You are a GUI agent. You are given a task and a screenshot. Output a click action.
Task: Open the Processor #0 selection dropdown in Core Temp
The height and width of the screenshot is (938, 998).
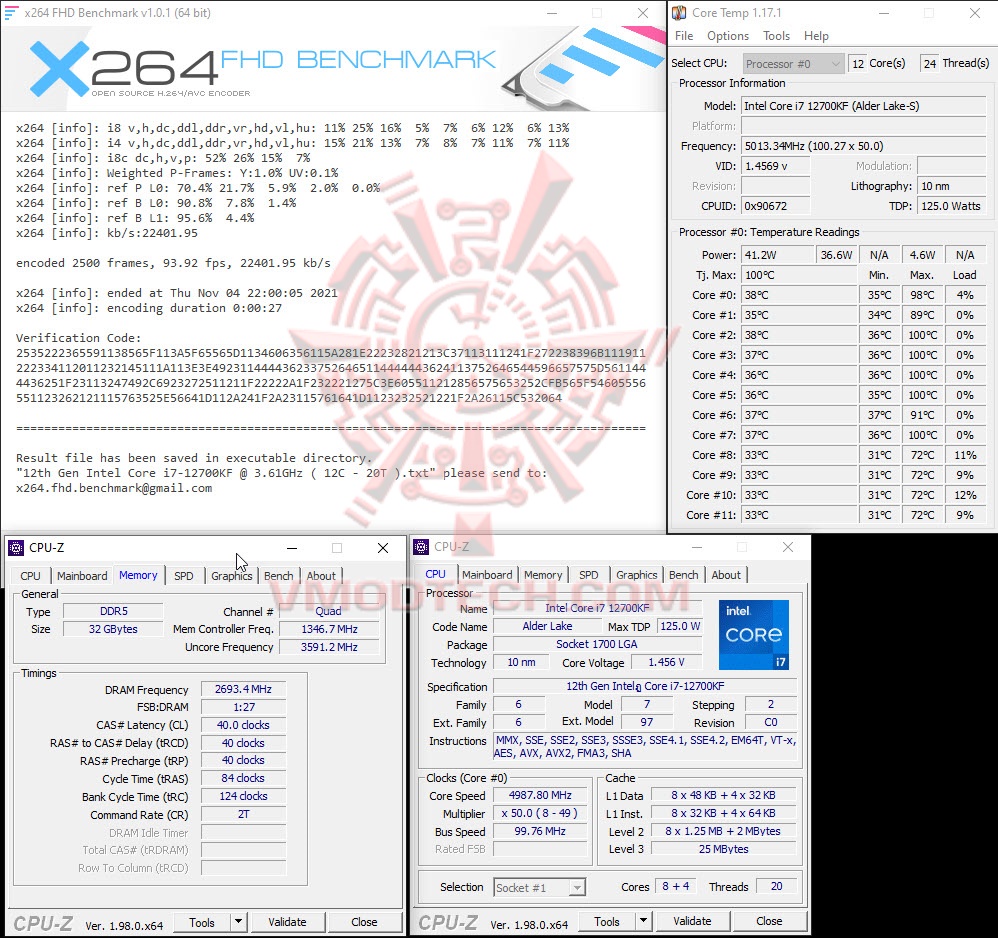tap(834, 63)
